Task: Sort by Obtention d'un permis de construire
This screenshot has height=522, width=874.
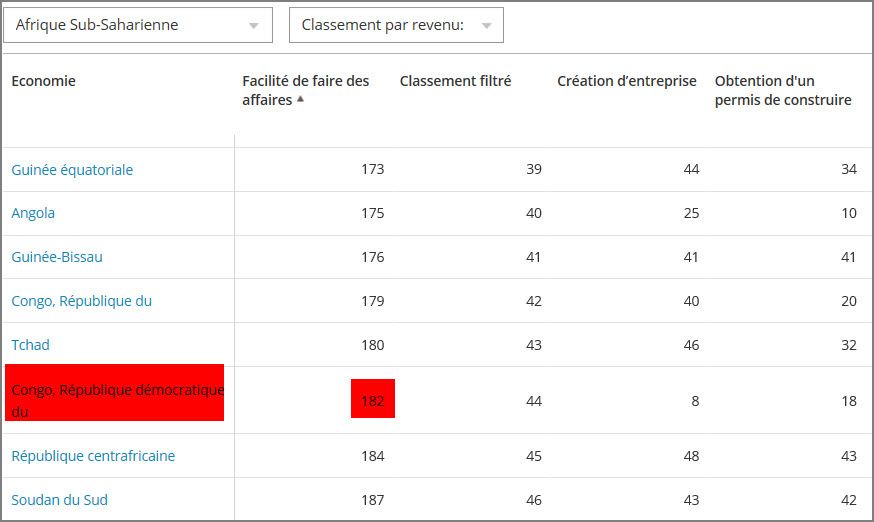Action: (x=783, y=90)
